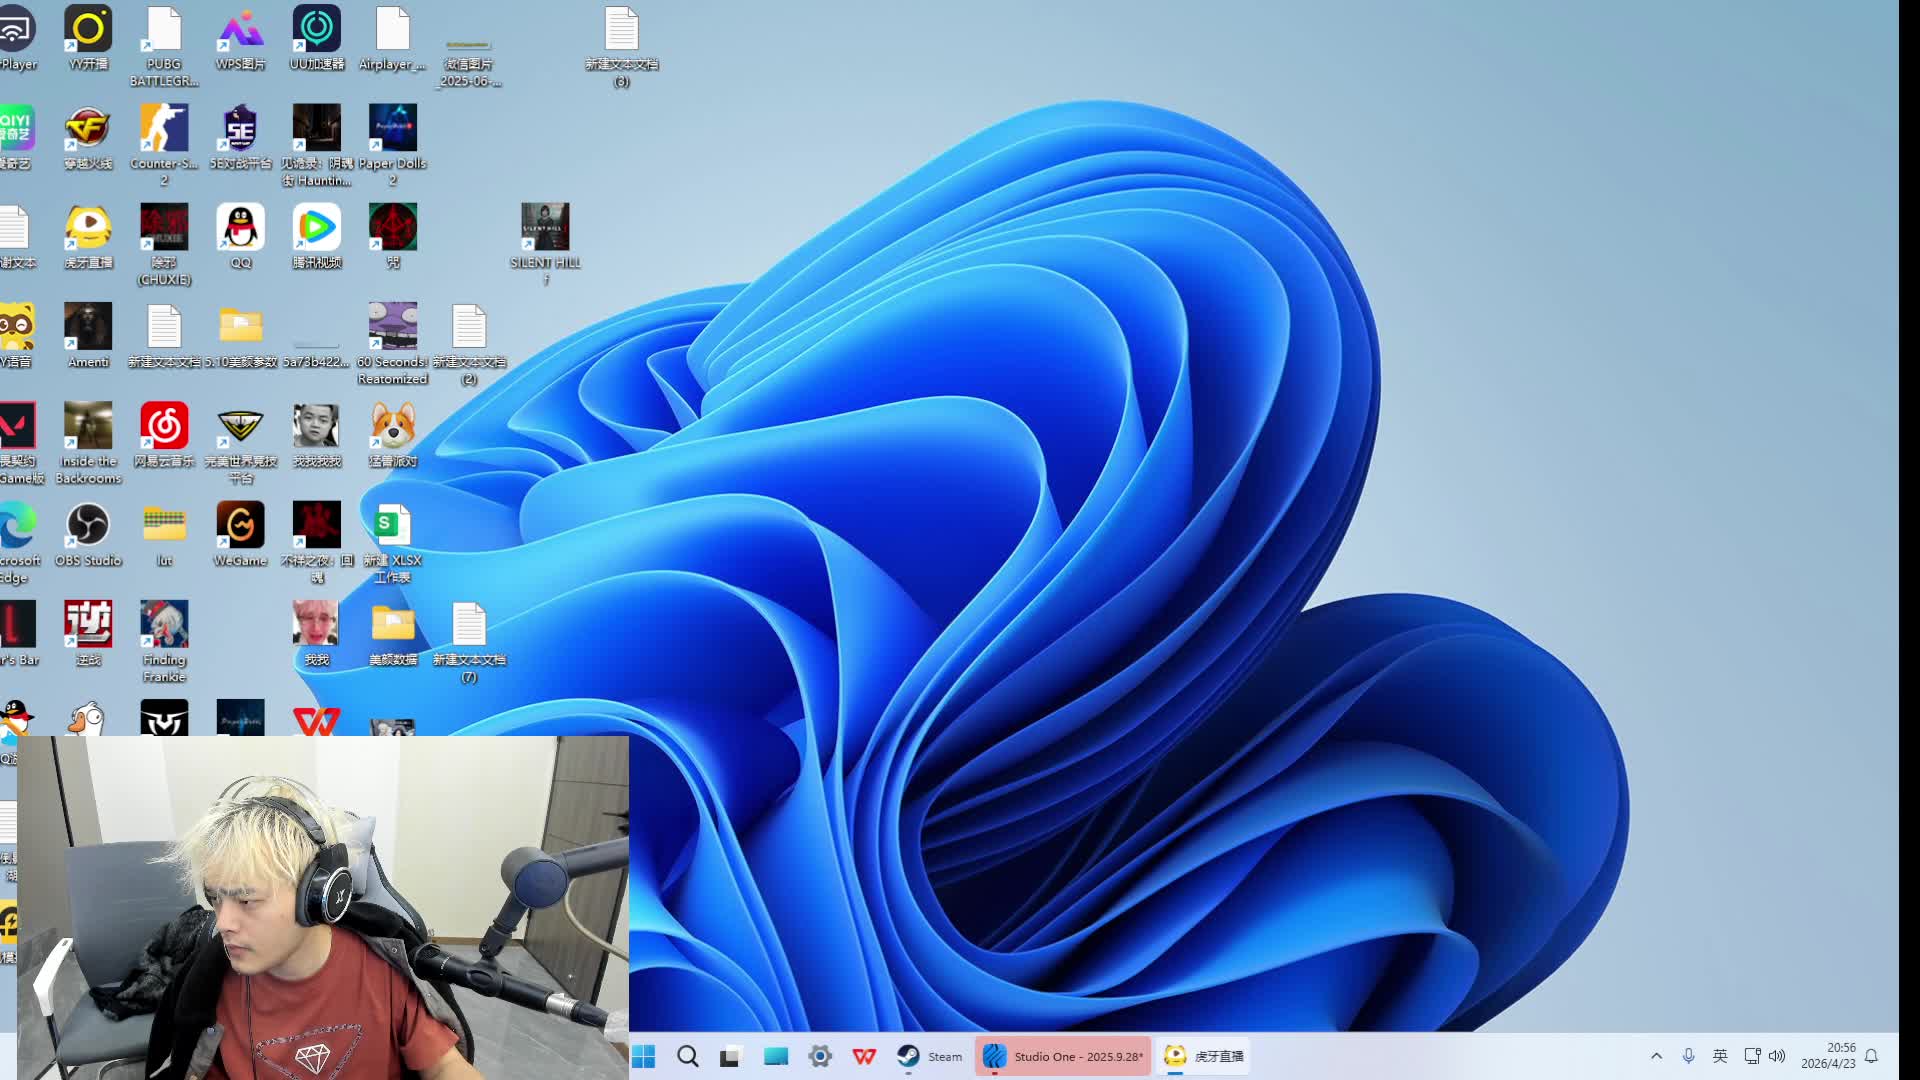
Task: Select the Counter-Strike 2 desktop icon
Action: (164, 129)
